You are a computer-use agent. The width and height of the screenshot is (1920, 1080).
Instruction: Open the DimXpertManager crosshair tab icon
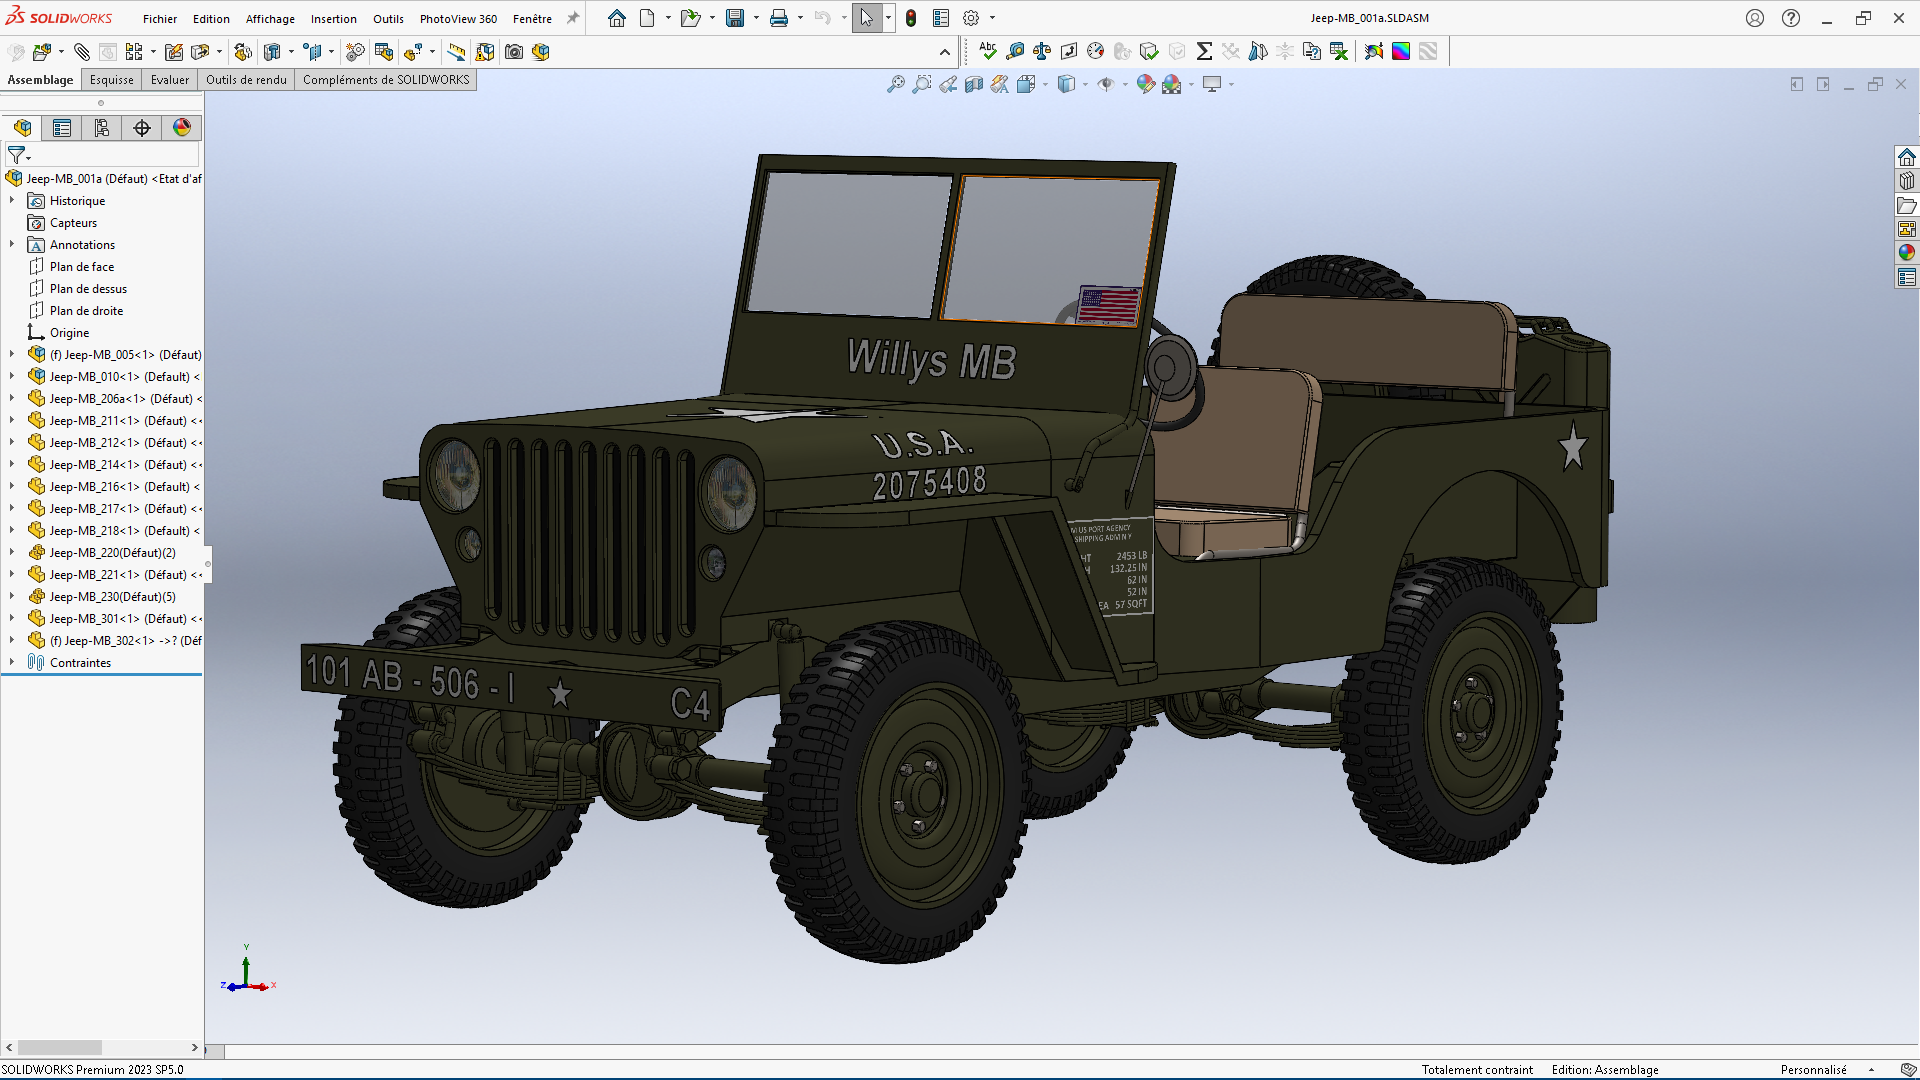point(142,128)
